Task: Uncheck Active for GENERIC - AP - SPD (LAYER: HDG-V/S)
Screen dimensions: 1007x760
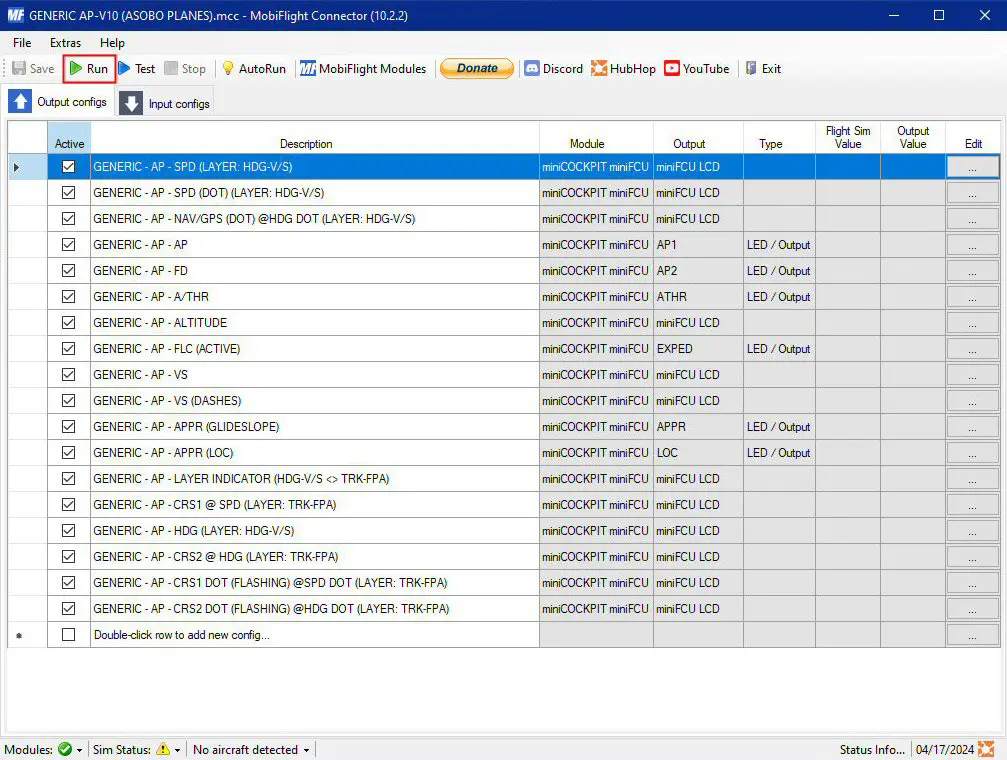Action: (69, 166)
